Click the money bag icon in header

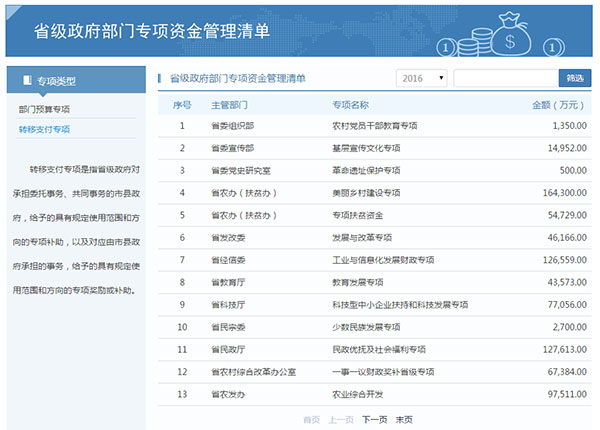(x=518, y=34)
